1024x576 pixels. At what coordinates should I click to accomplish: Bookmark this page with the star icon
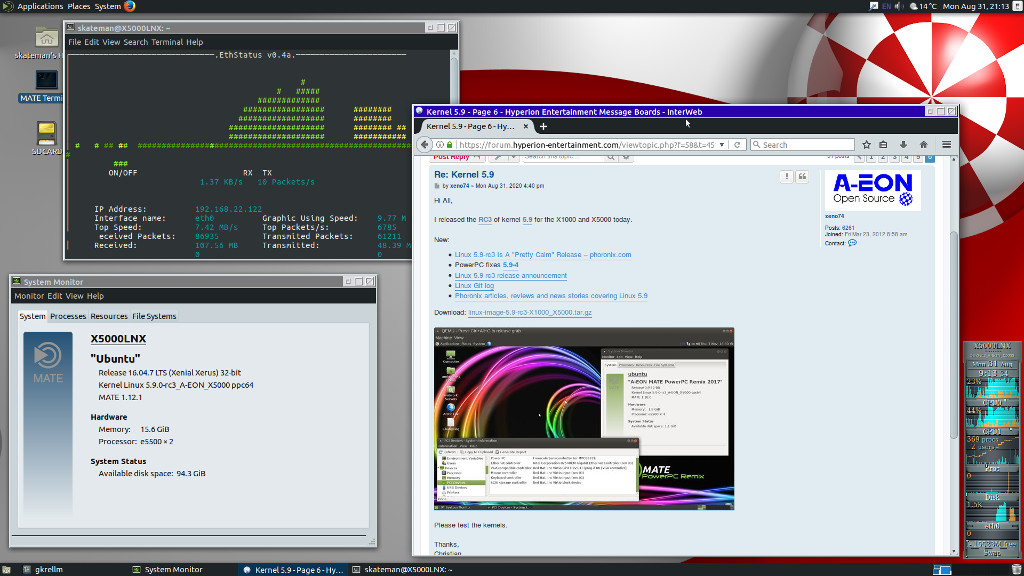(x=866, y=145)
